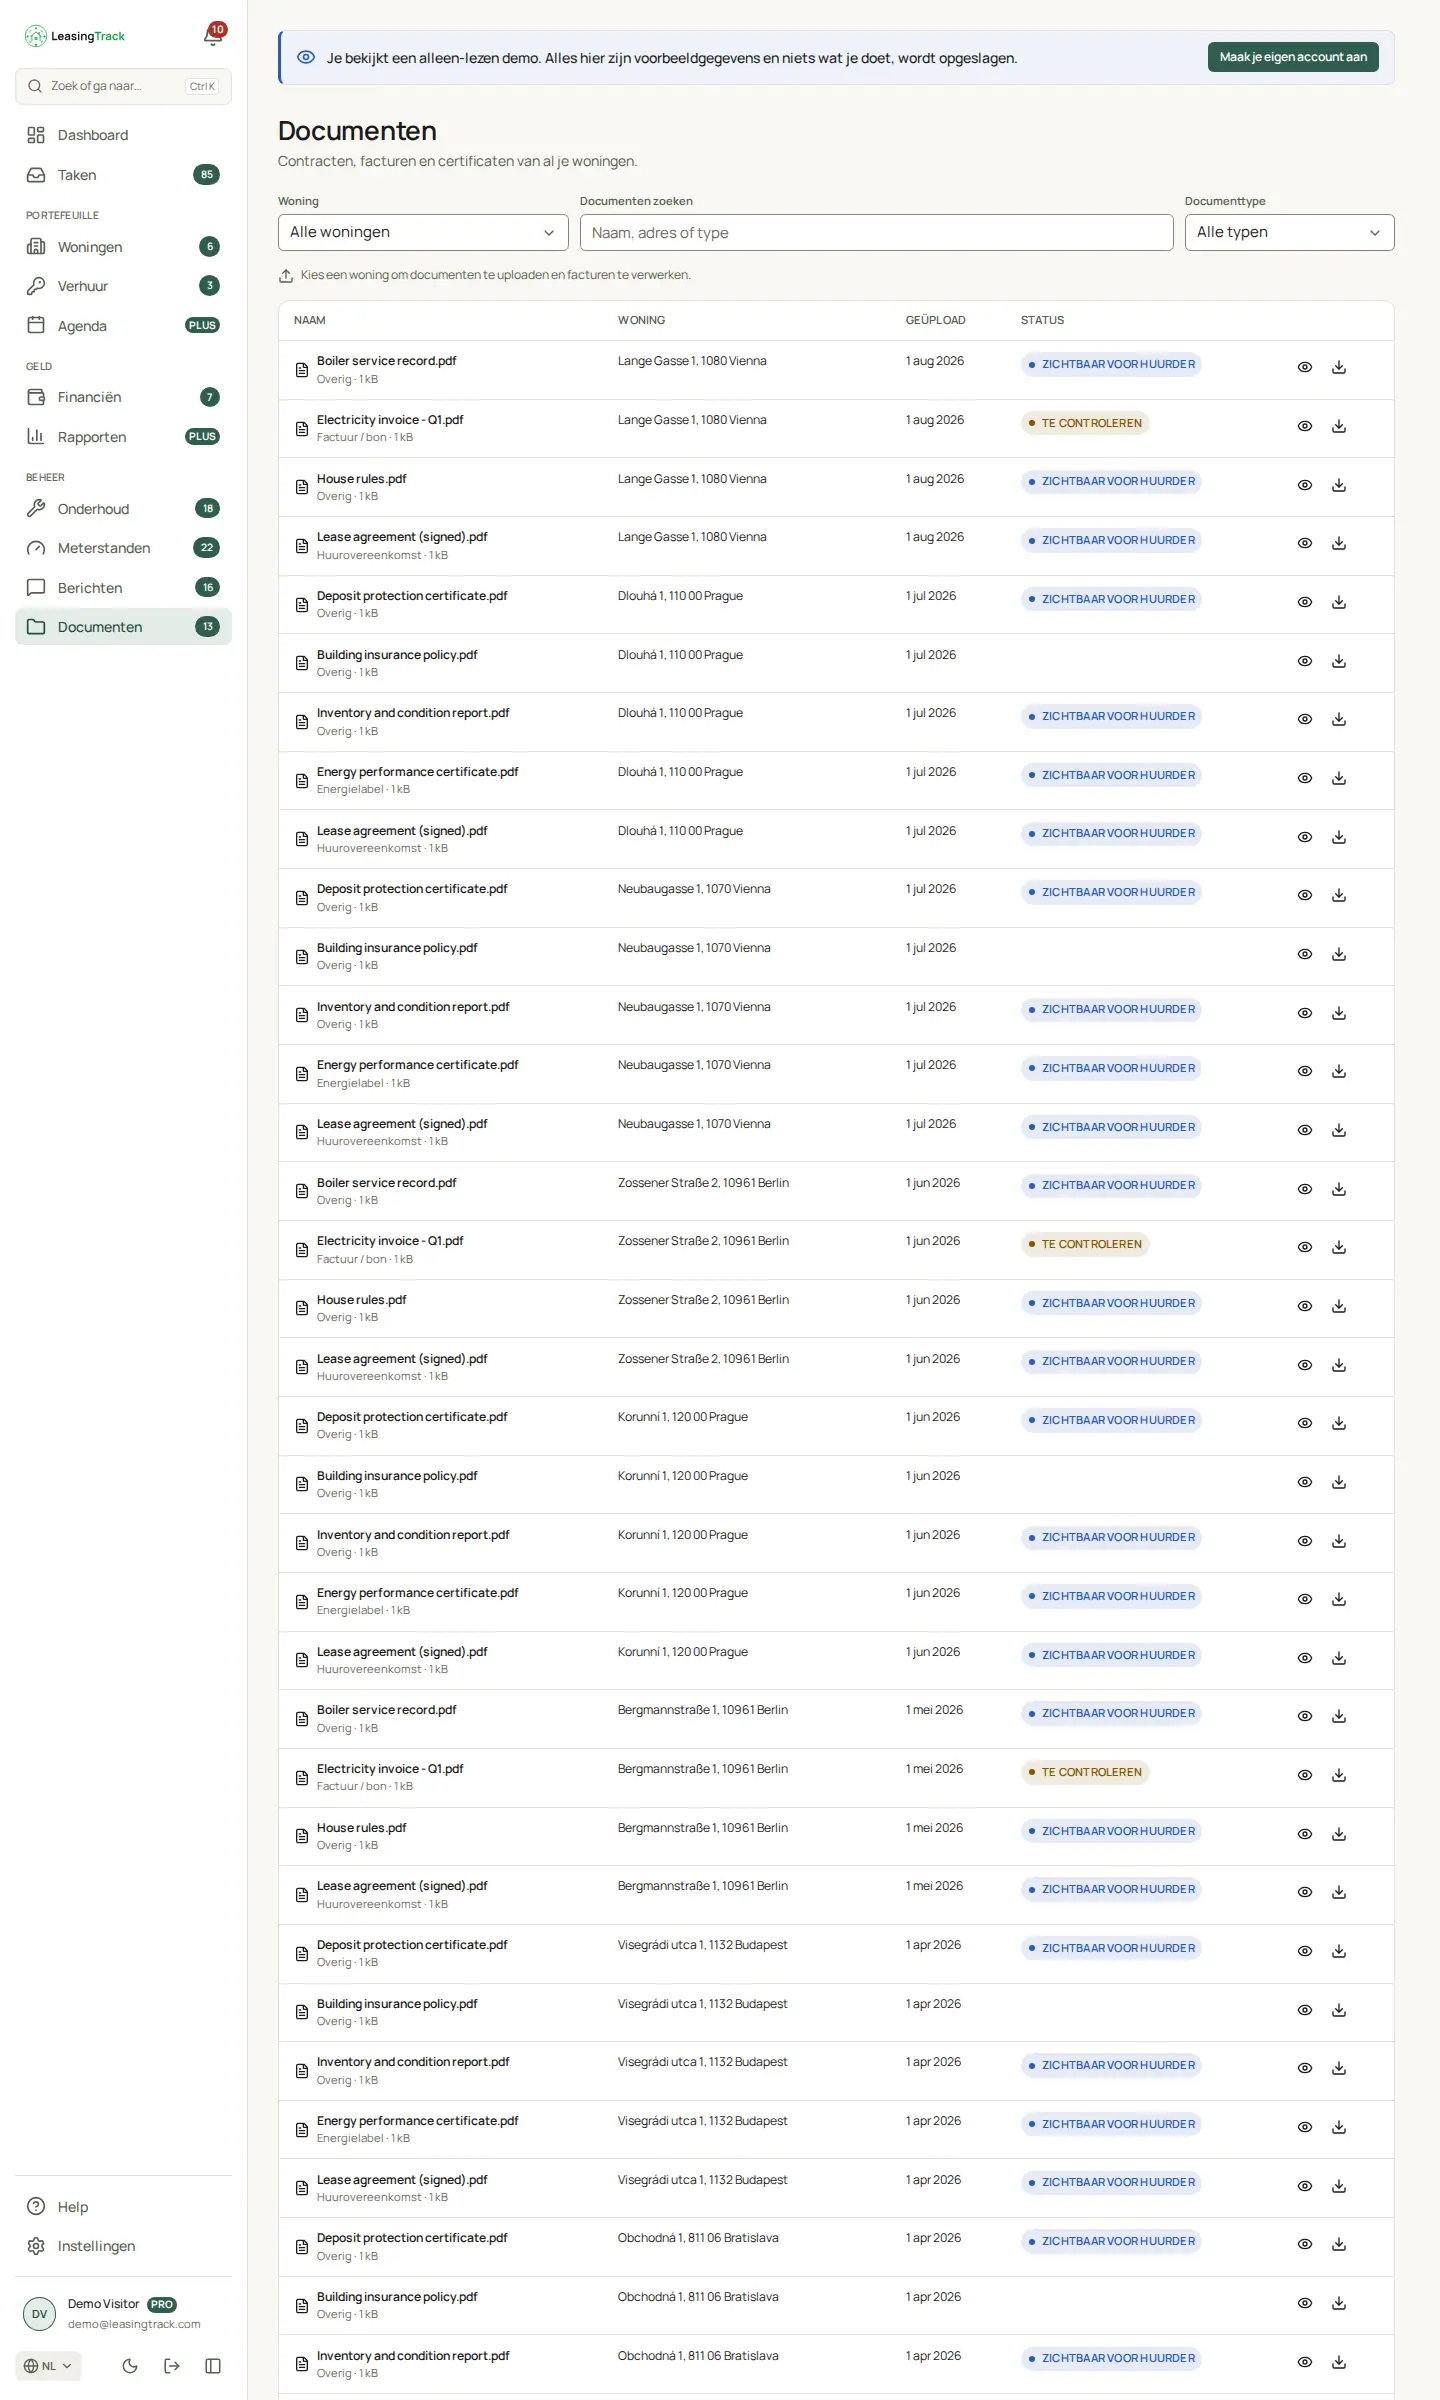
Task: Go to Financiën in the sidebar
Action: tap(123, 397)
